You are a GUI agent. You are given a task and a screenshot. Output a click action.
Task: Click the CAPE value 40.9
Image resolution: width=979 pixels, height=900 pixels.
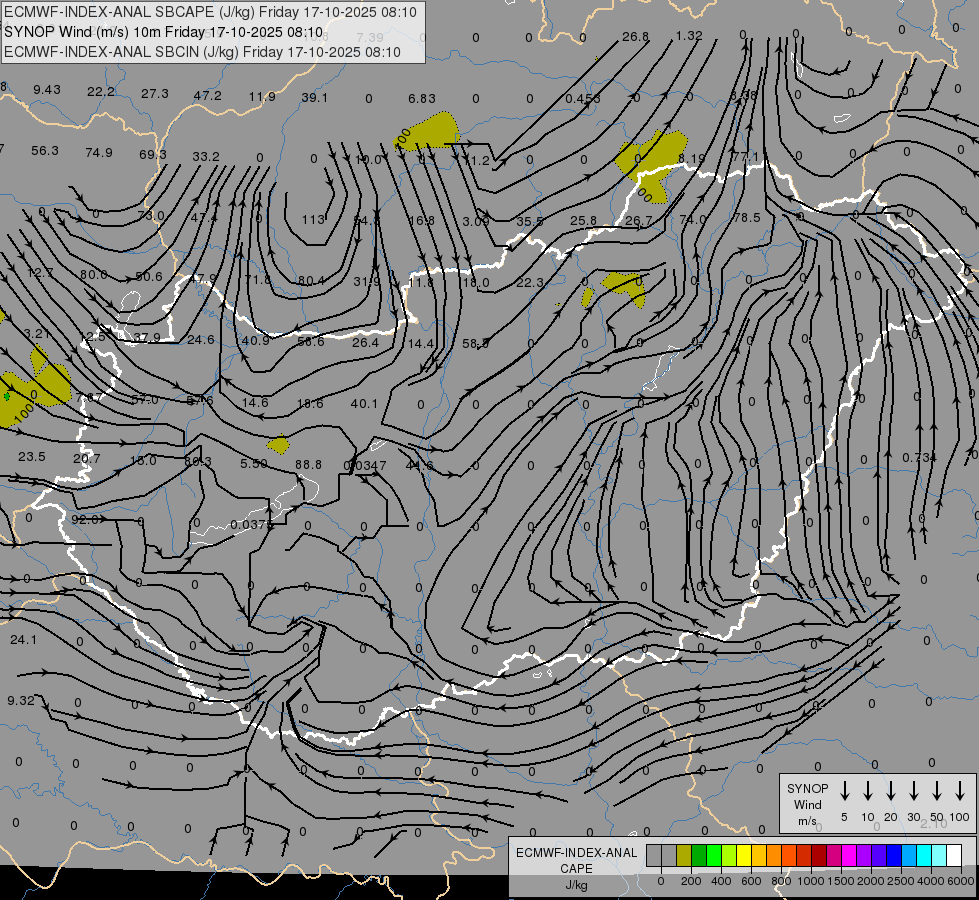click(255, 340)
